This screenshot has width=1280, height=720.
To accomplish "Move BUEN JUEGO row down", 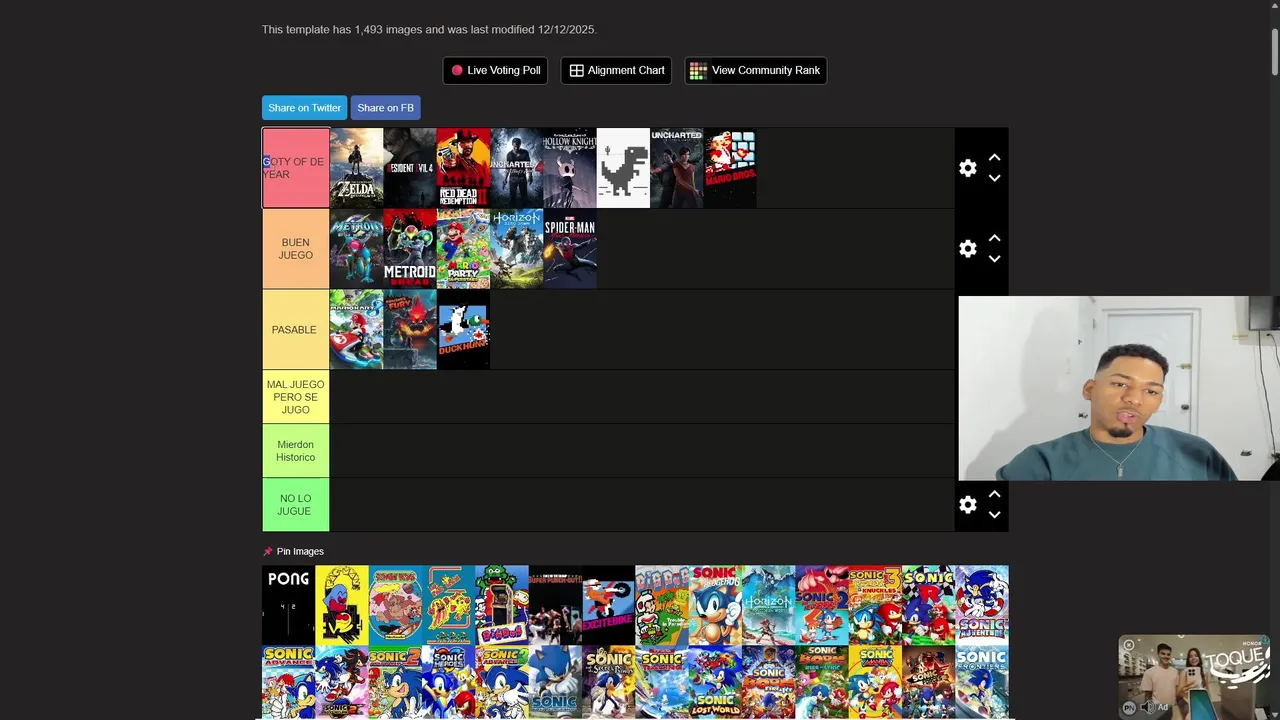I will click(x=994, y=259).
